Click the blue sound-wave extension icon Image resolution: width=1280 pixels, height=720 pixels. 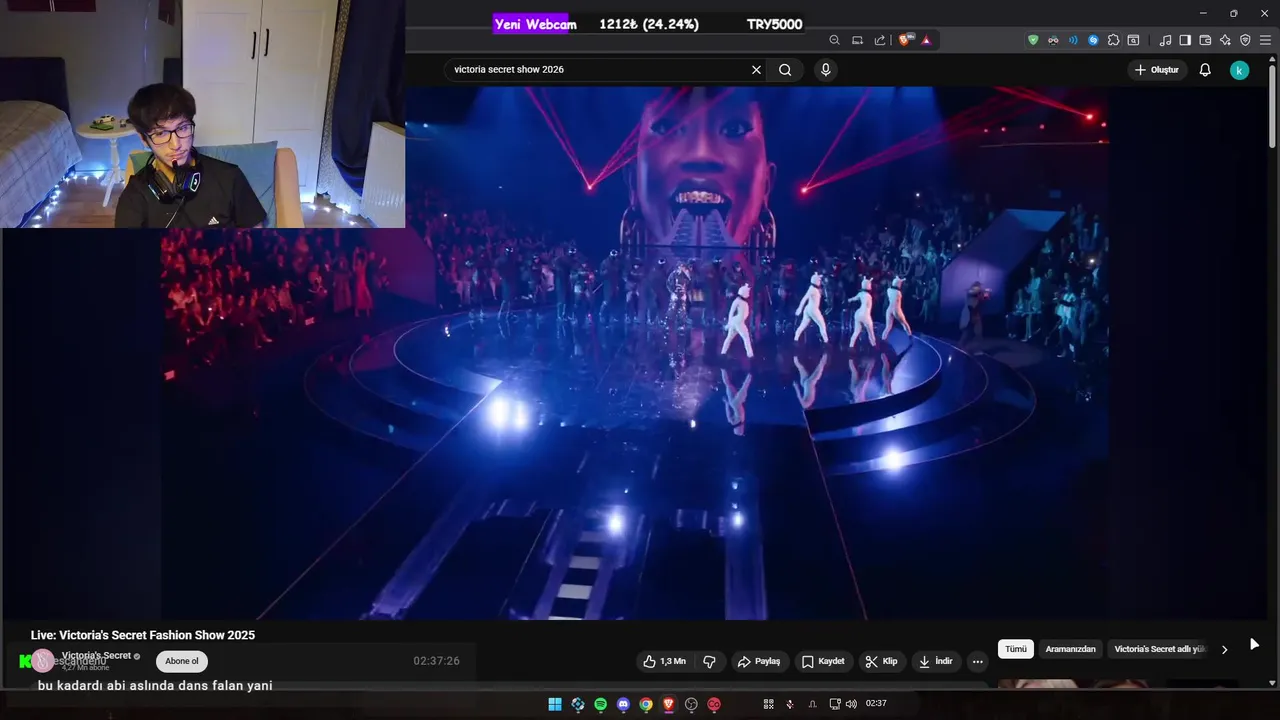pos(1073,40)
